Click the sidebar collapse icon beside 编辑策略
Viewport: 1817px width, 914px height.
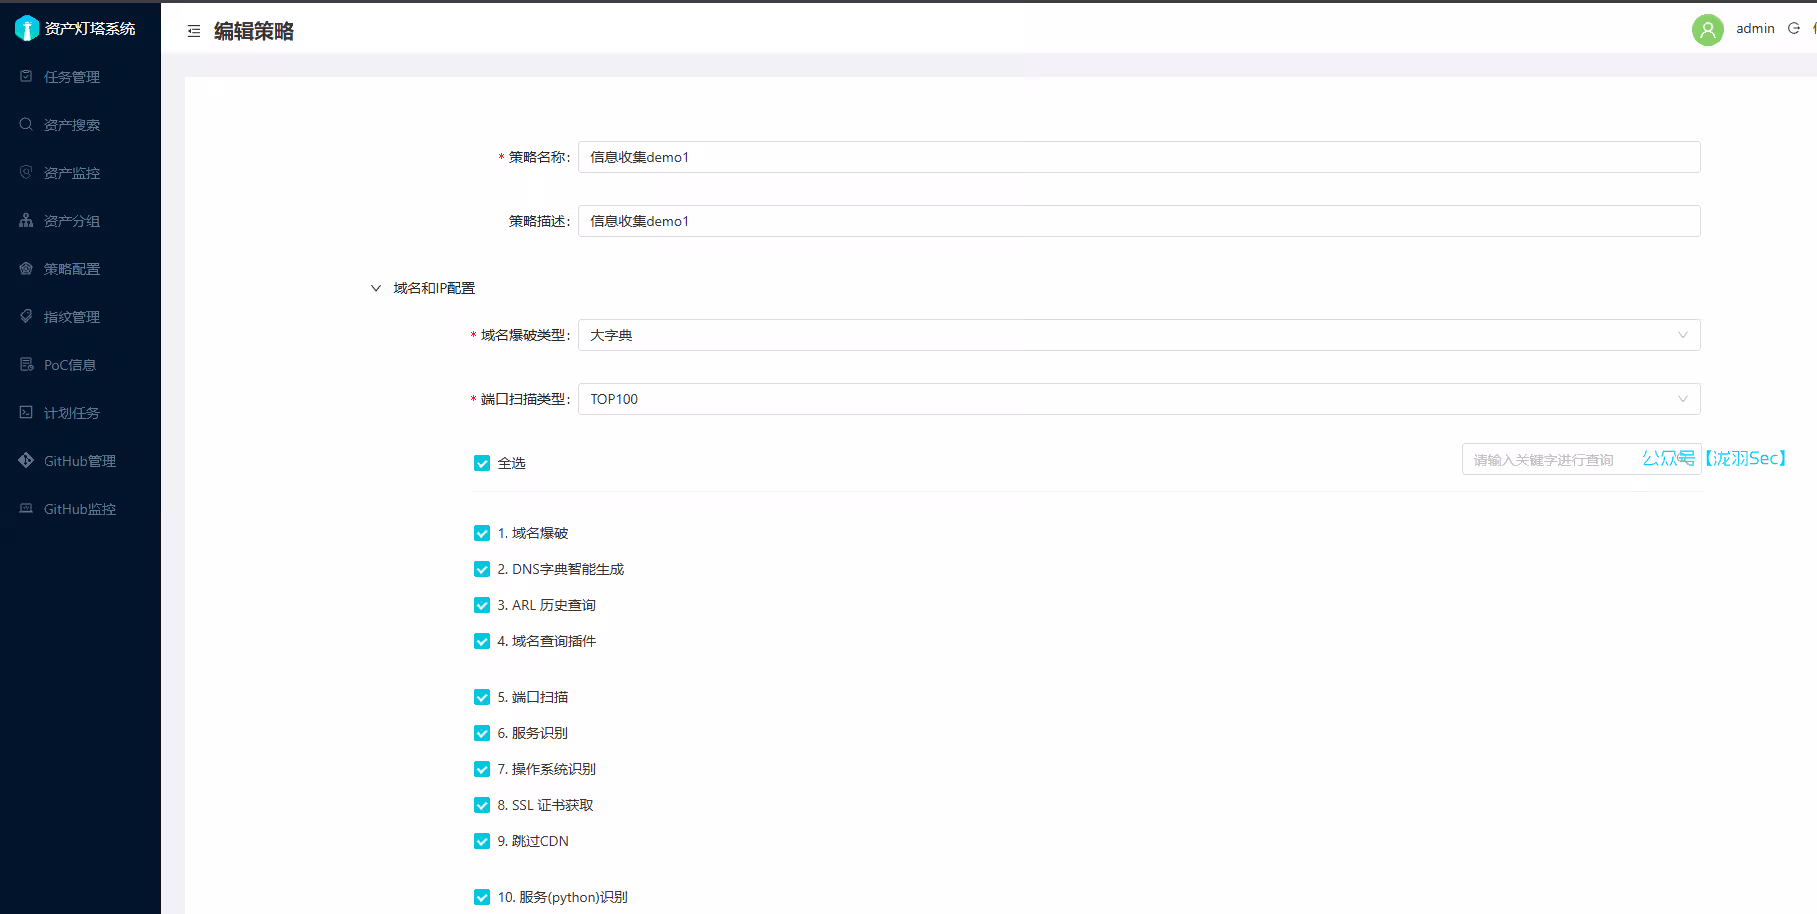pyautogui.click(x=194, y=31)
